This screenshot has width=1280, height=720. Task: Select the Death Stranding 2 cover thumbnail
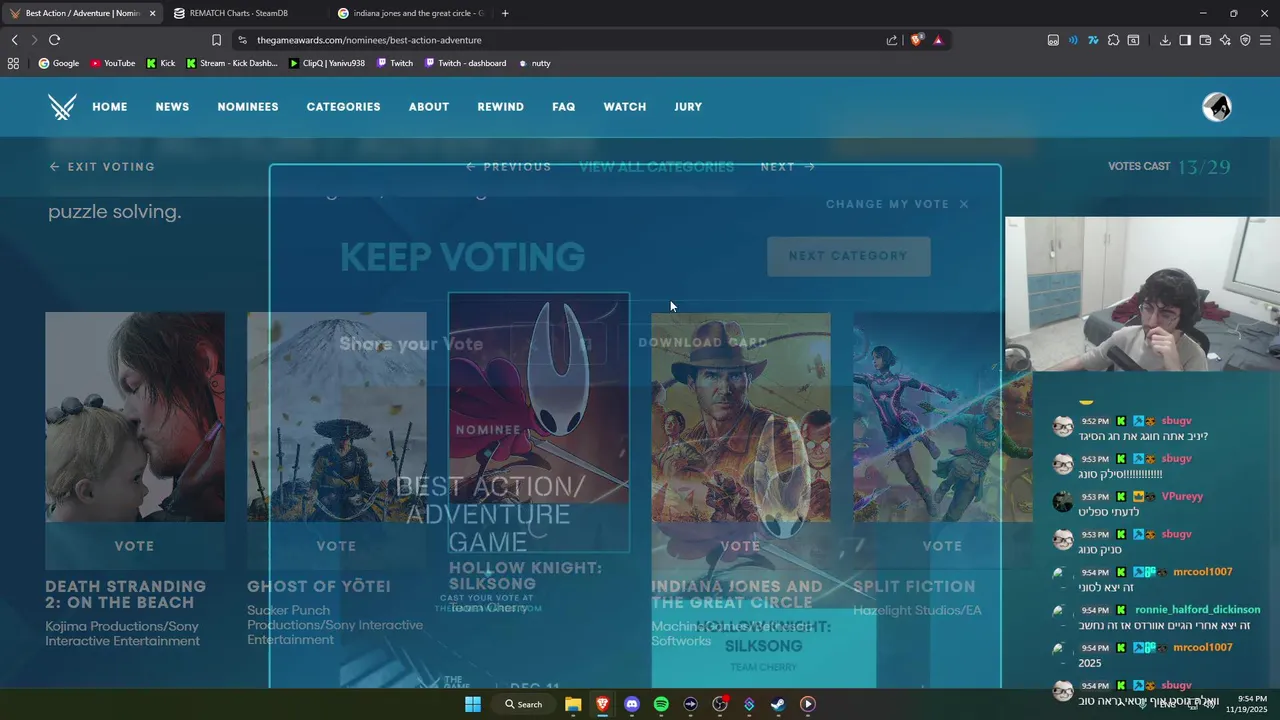tap(134, 417)
